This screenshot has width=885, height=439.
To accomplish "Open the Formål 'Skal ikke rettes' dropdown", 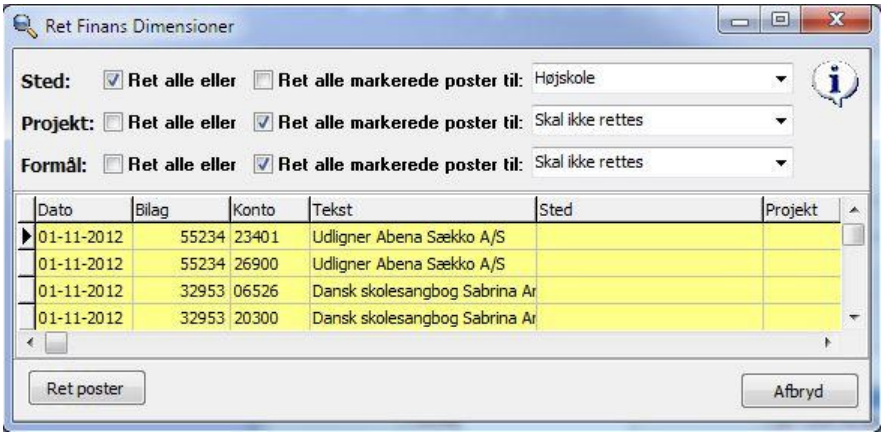I will point(662,163).
